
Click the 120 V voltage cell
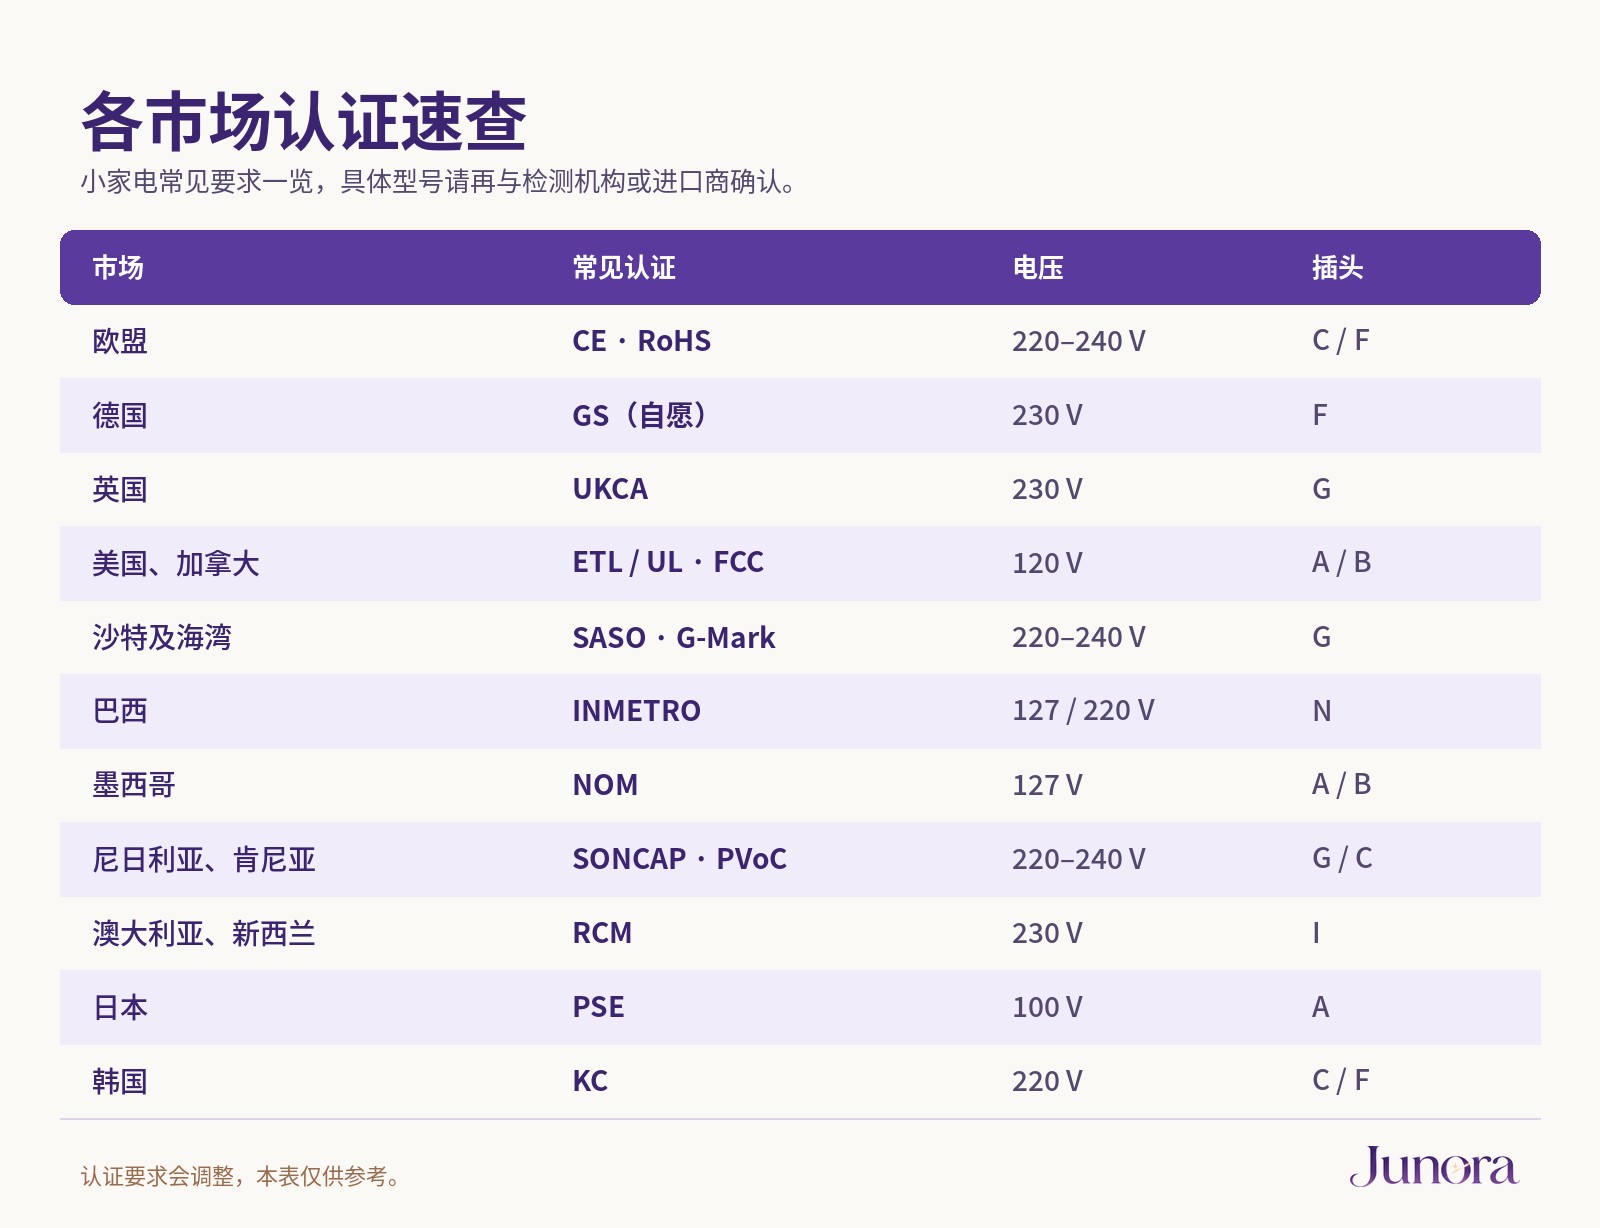(x=1047, y=563)
